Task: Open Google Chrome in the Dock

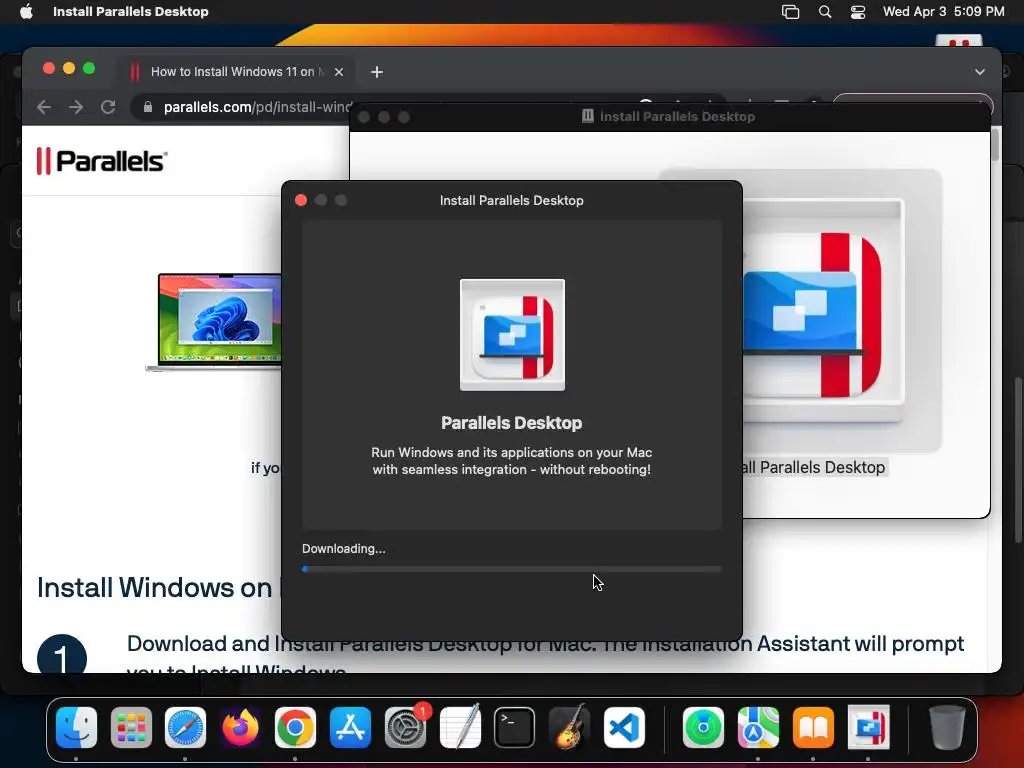Action: coord(295,727)
